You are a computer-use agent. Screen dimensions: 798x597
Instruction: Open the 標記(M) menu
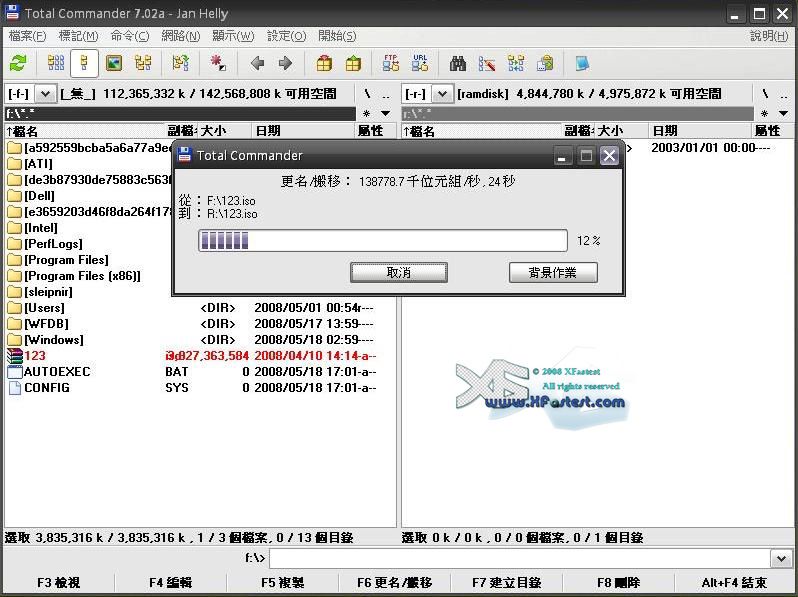coord(78,36)
